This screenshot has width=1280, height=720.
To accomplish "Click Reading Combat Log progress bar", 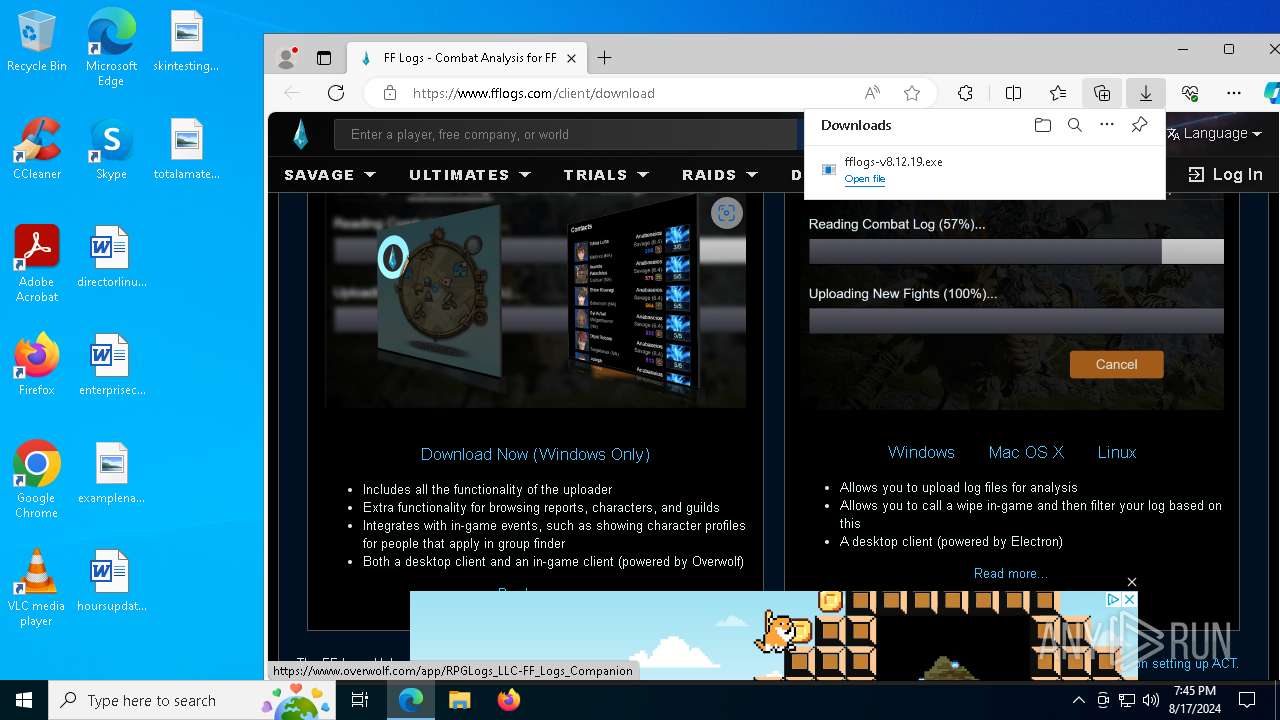I will [x=1016, y=251].
